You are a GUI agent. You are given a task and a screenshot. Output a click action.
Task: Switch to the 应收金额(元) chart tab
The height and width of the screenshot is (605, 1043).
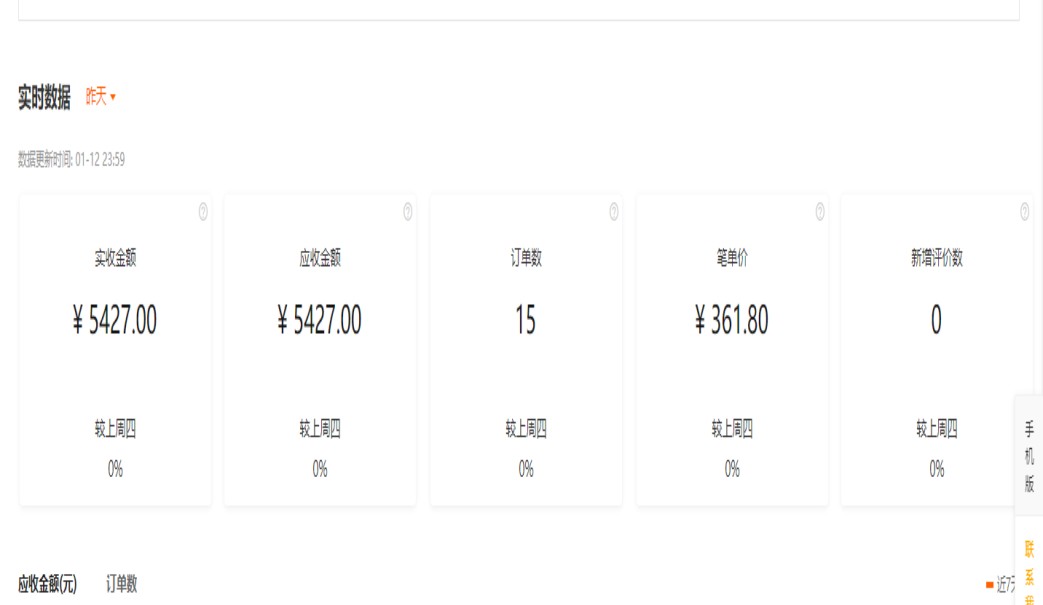coord(47,585)
